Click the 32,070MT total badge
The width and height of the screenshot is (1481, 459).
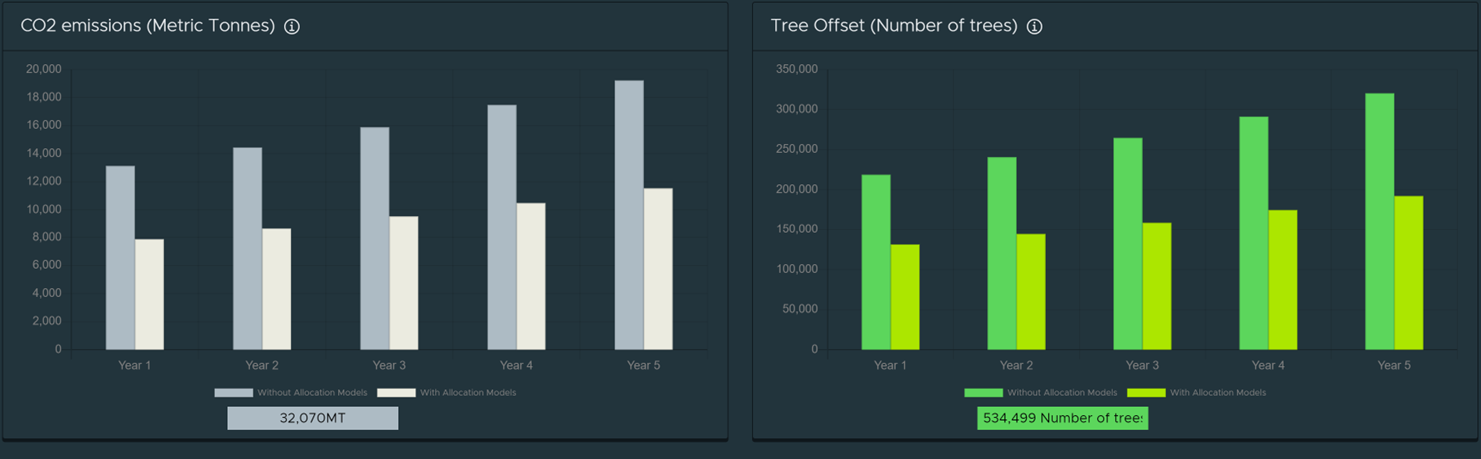[x=313, y=418]
